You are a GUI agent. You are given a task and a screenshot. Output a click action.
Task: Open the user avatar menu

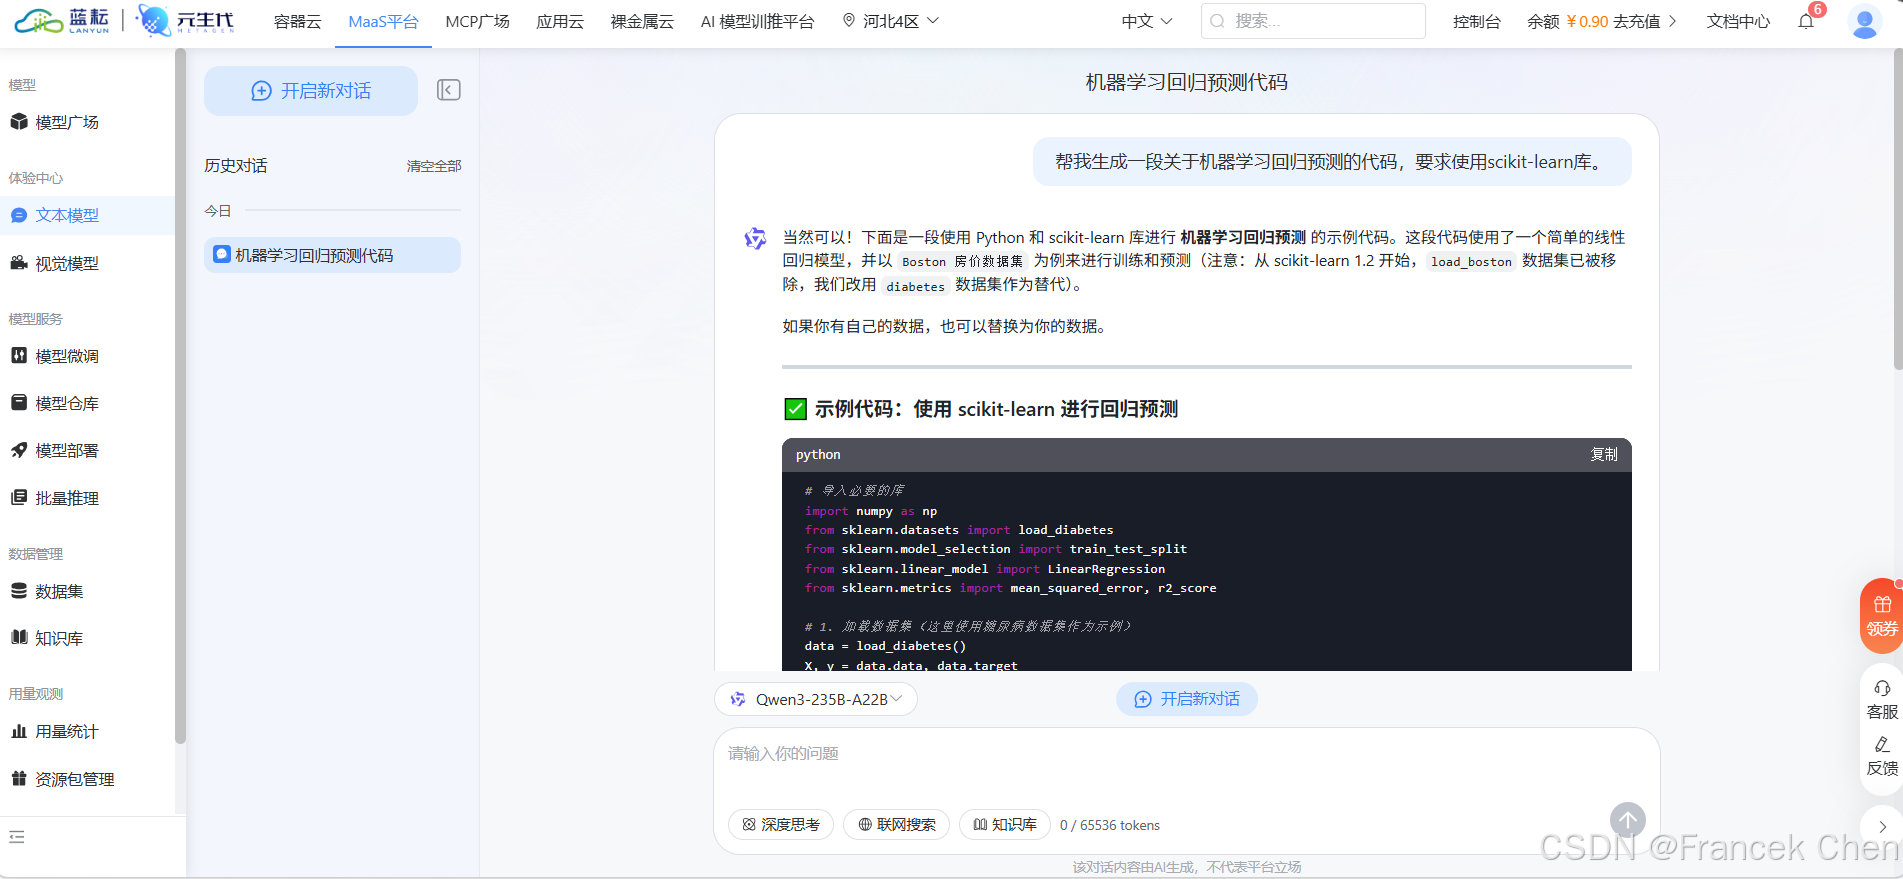click(1864, 21)
